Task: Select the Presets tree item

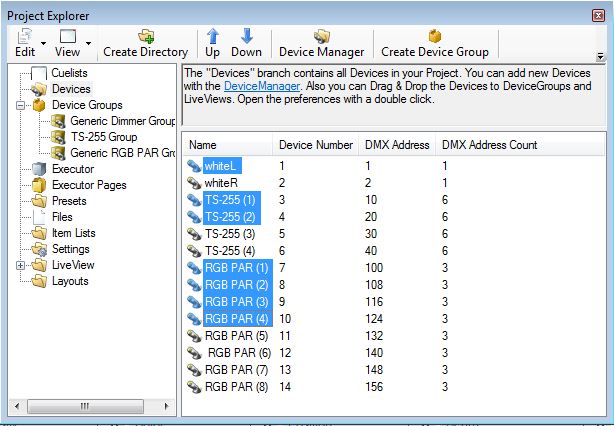Action: [x=69, y=201]
